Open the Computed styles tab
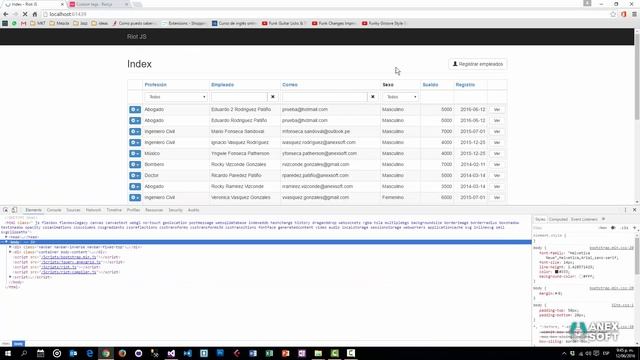 [x=558, y=220]
